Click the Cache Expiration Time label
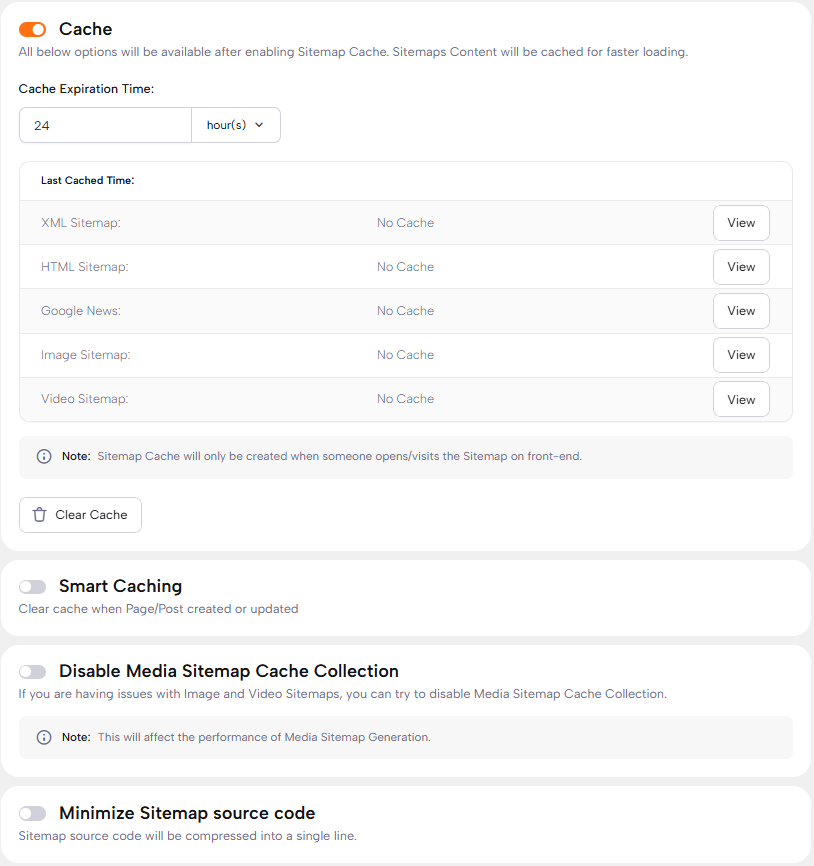Viewport: 814px width, 866px height. tap(86, 89)
